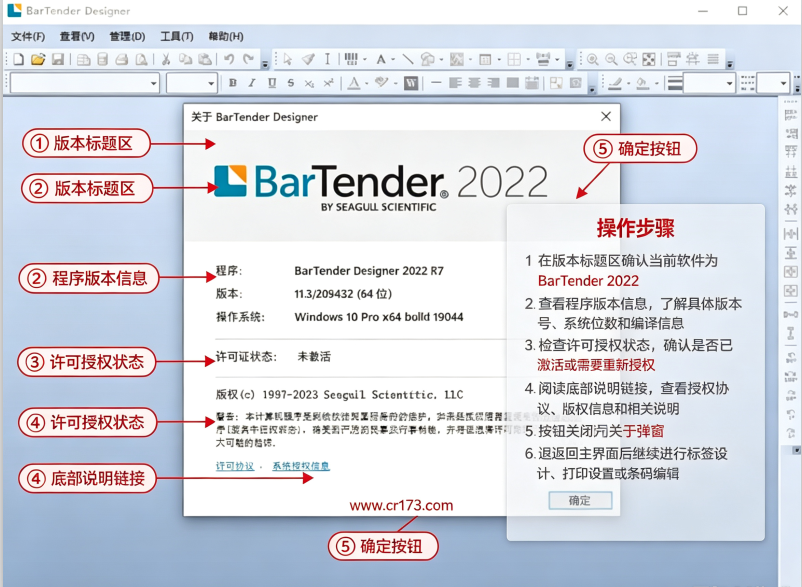The image size is (802, 587).
Task: Open the 管理(D) menu
Action: 127,36
